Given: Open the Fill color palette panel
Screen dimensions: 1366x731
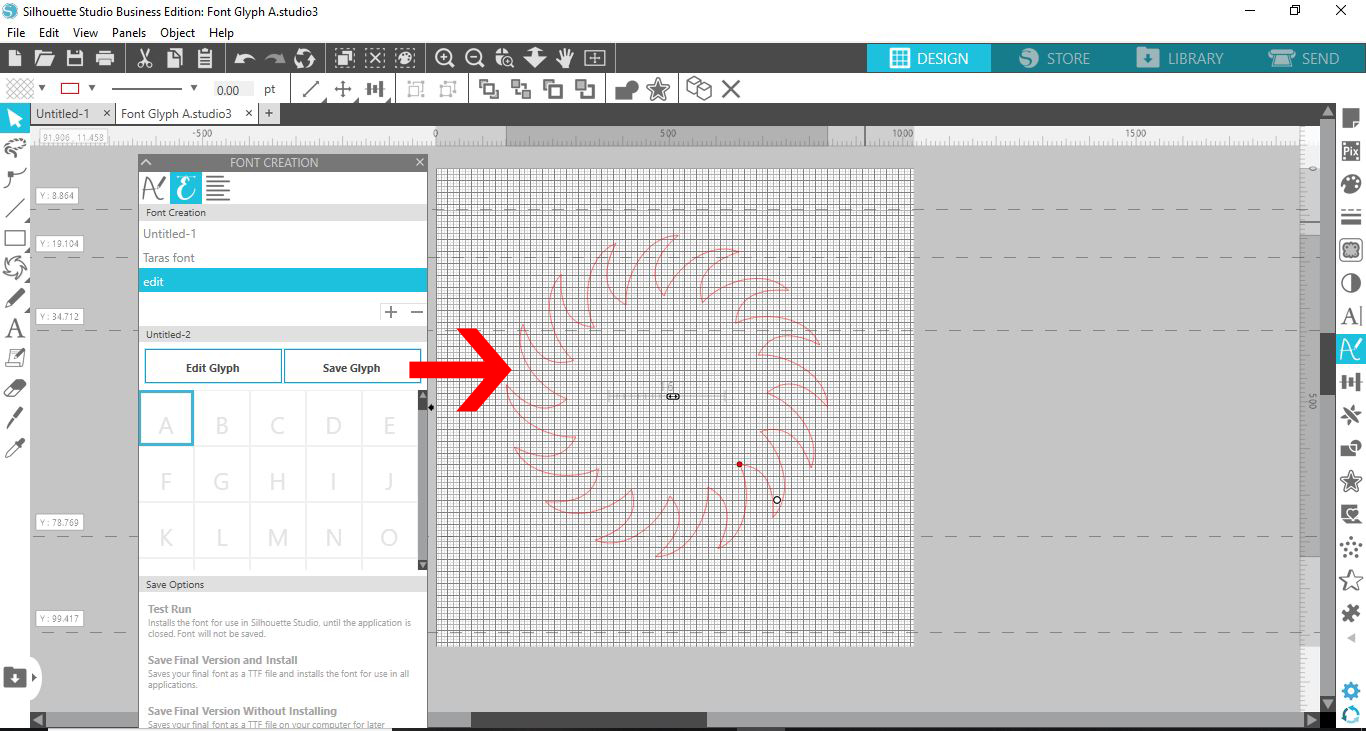Looking at the screenshot, I should (1351, 185).
